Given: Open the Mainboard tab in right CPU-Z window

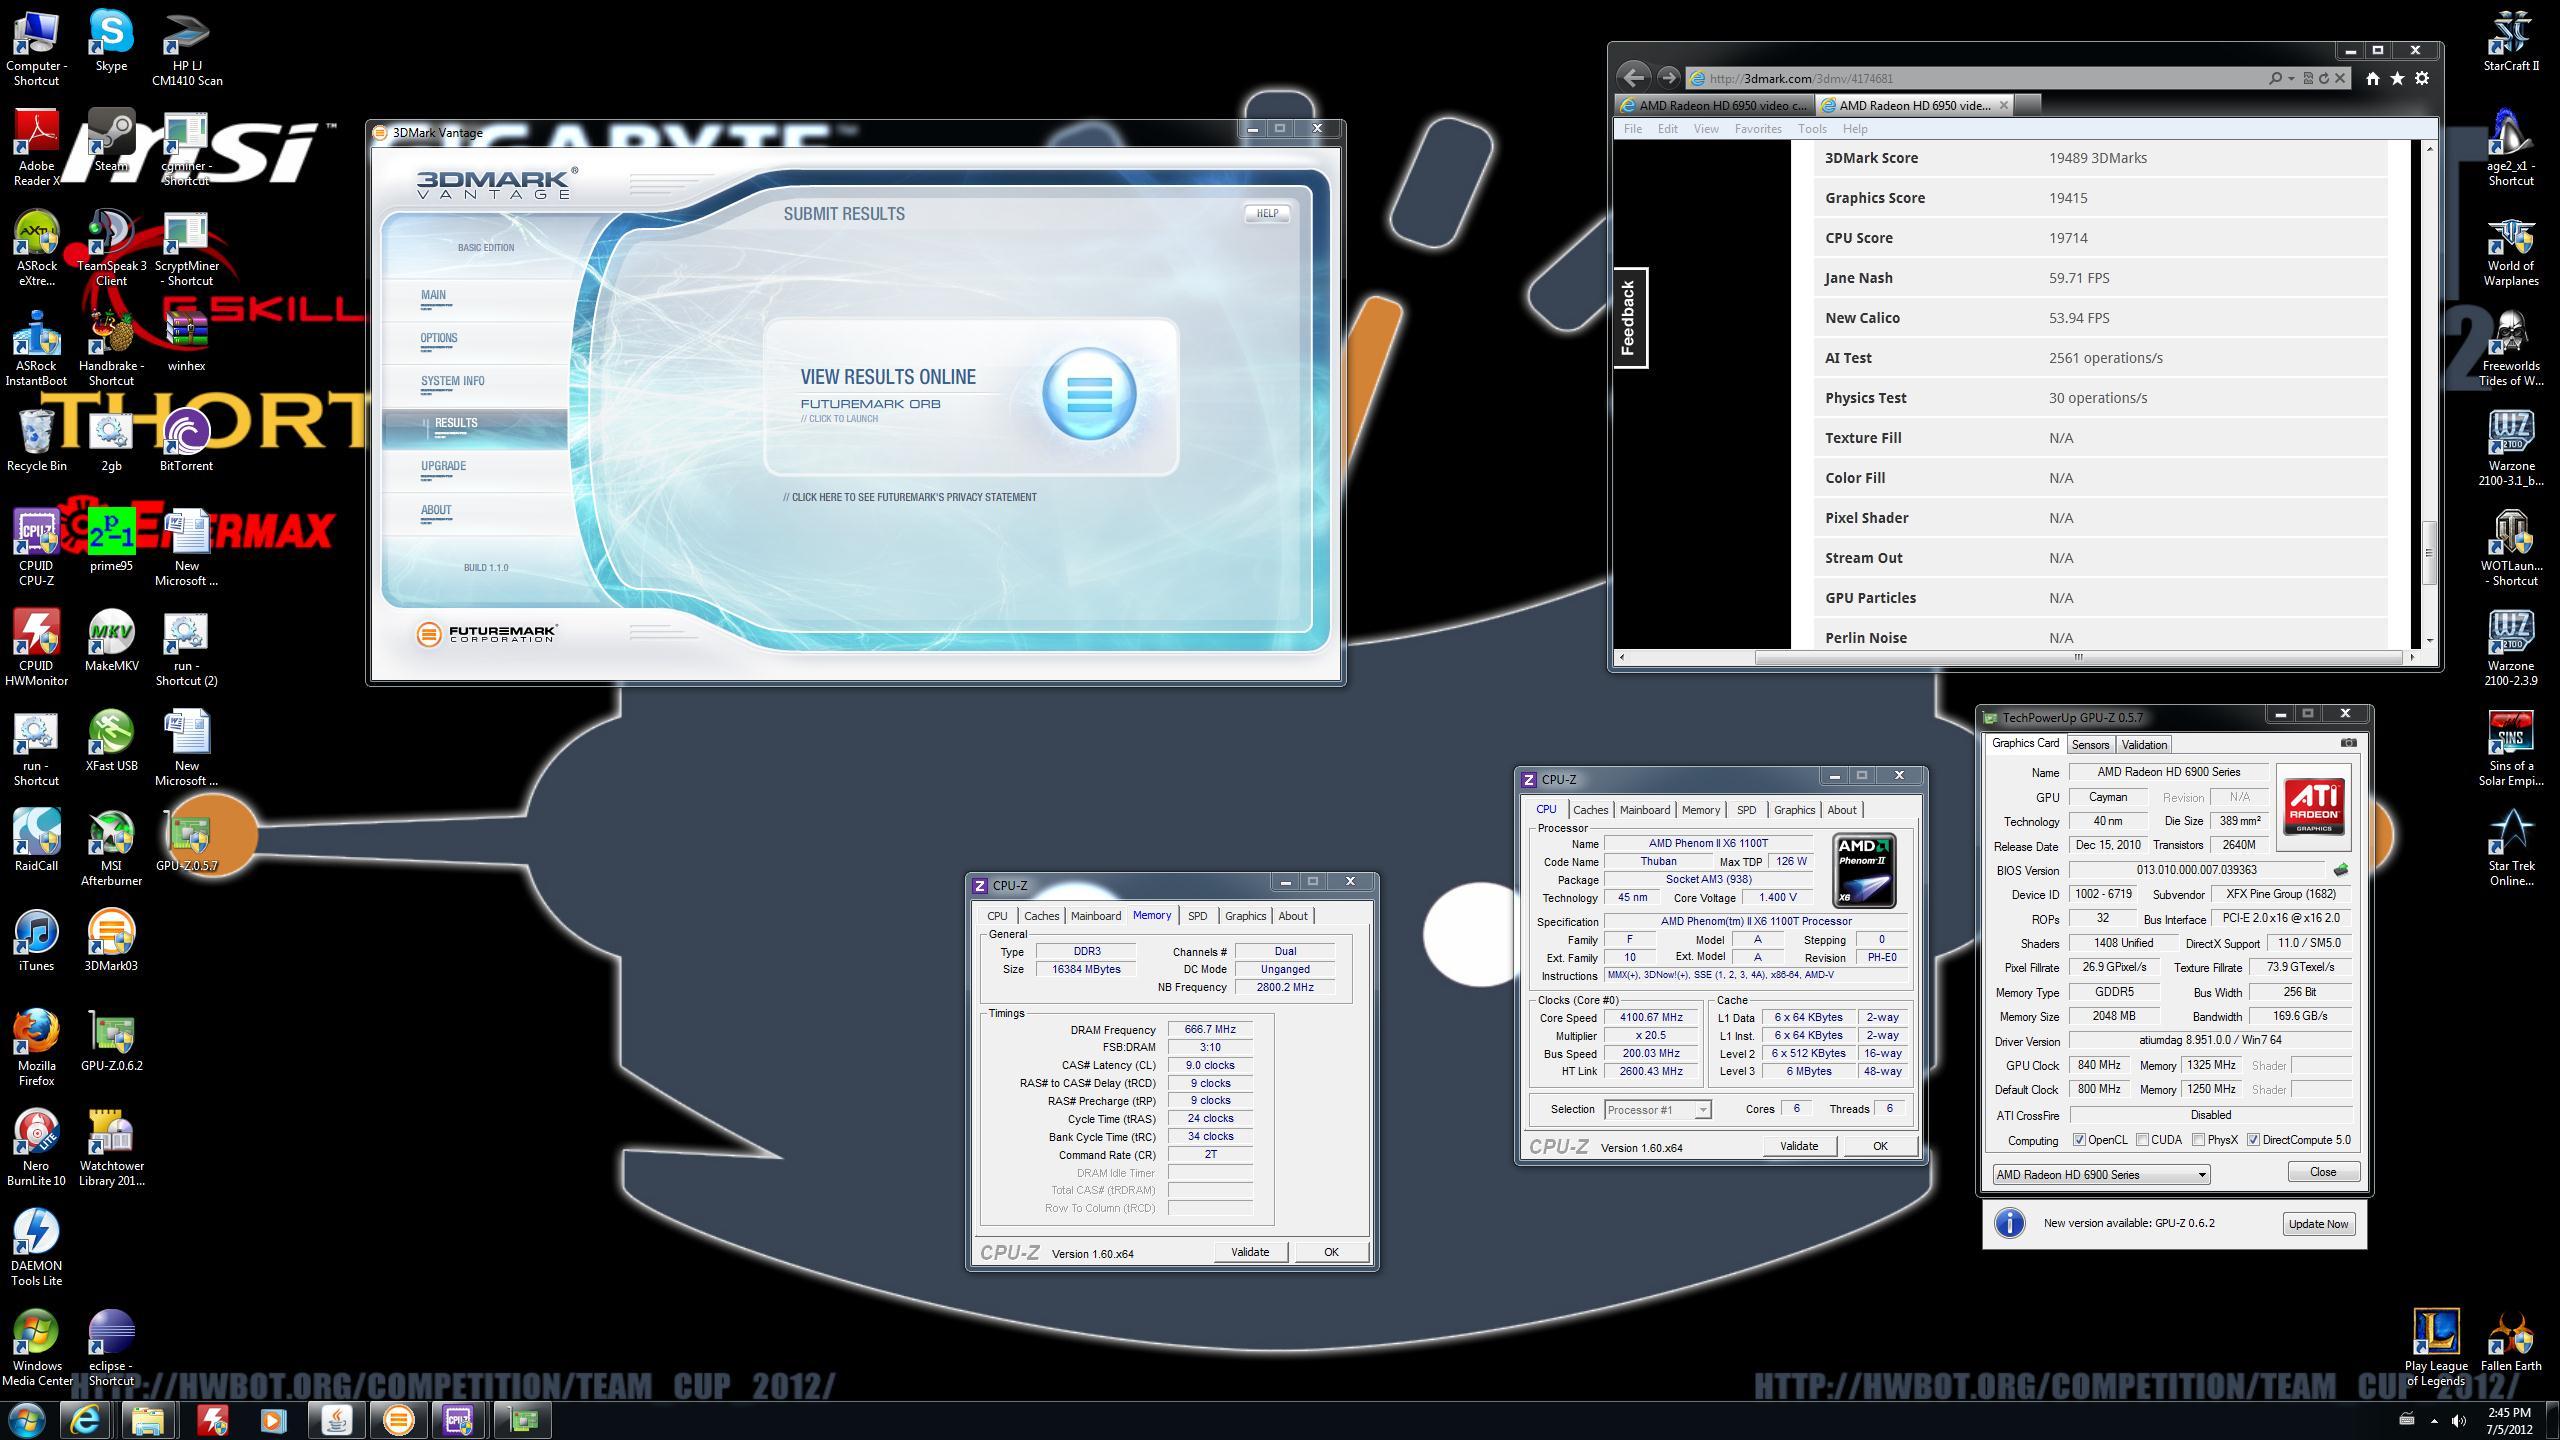Looking at the screenshot, I should point(1644,810).
